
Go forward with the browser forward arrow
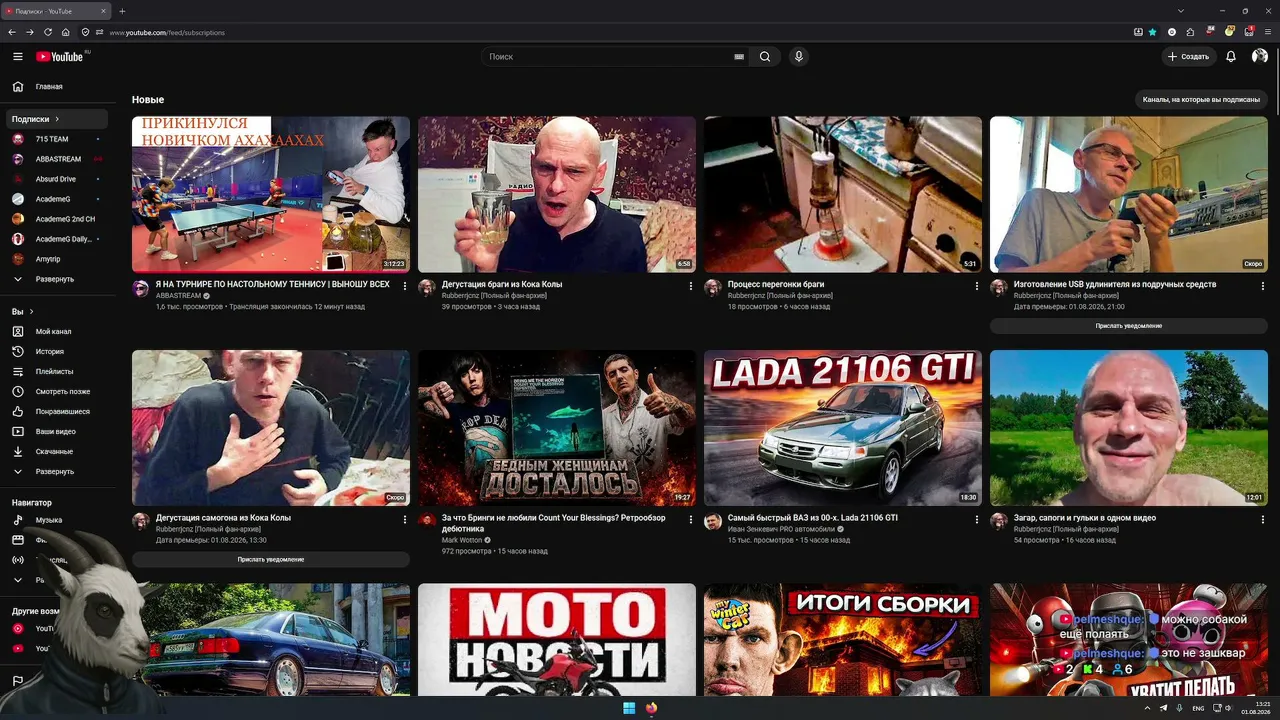30,32
